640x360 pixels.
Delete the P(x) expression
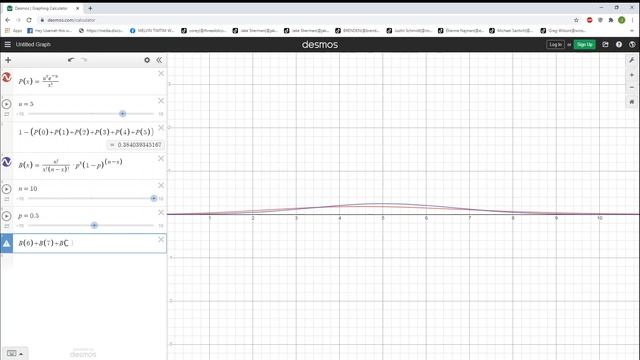(161, 73)
